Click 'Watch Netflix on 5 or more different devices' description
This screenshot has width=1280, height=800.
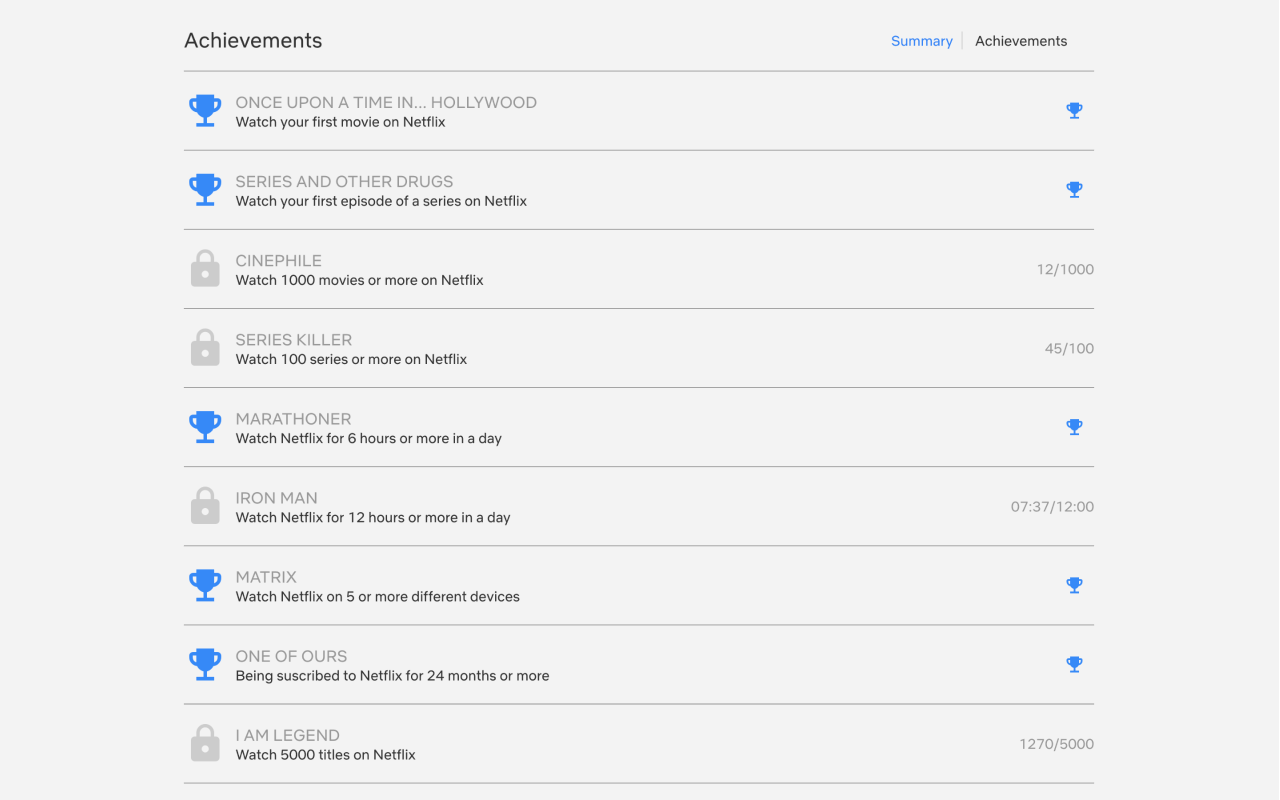378,596
